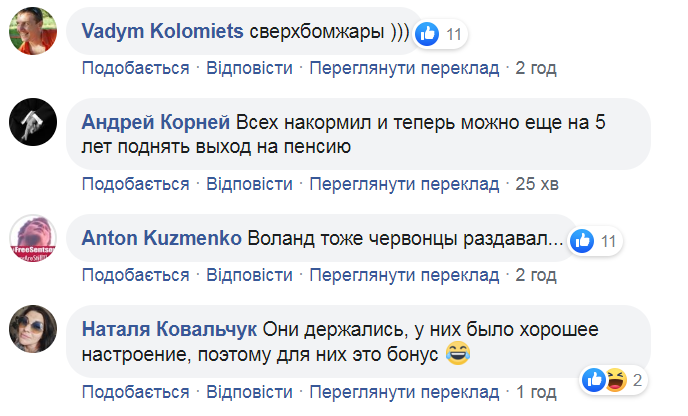688x416 pixels.
Task: Expand translation for Anton Kuzmenko's comment
Action: coord(403,275)
